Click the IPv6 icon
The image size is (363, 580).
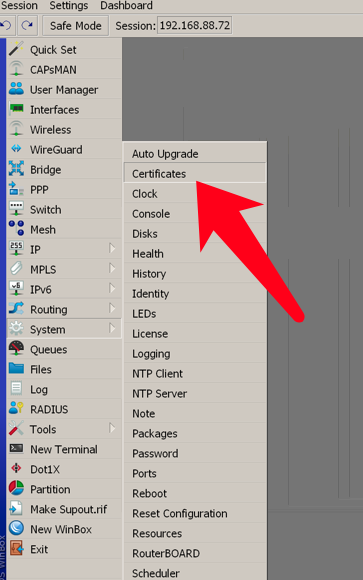[x=16, y=289]
